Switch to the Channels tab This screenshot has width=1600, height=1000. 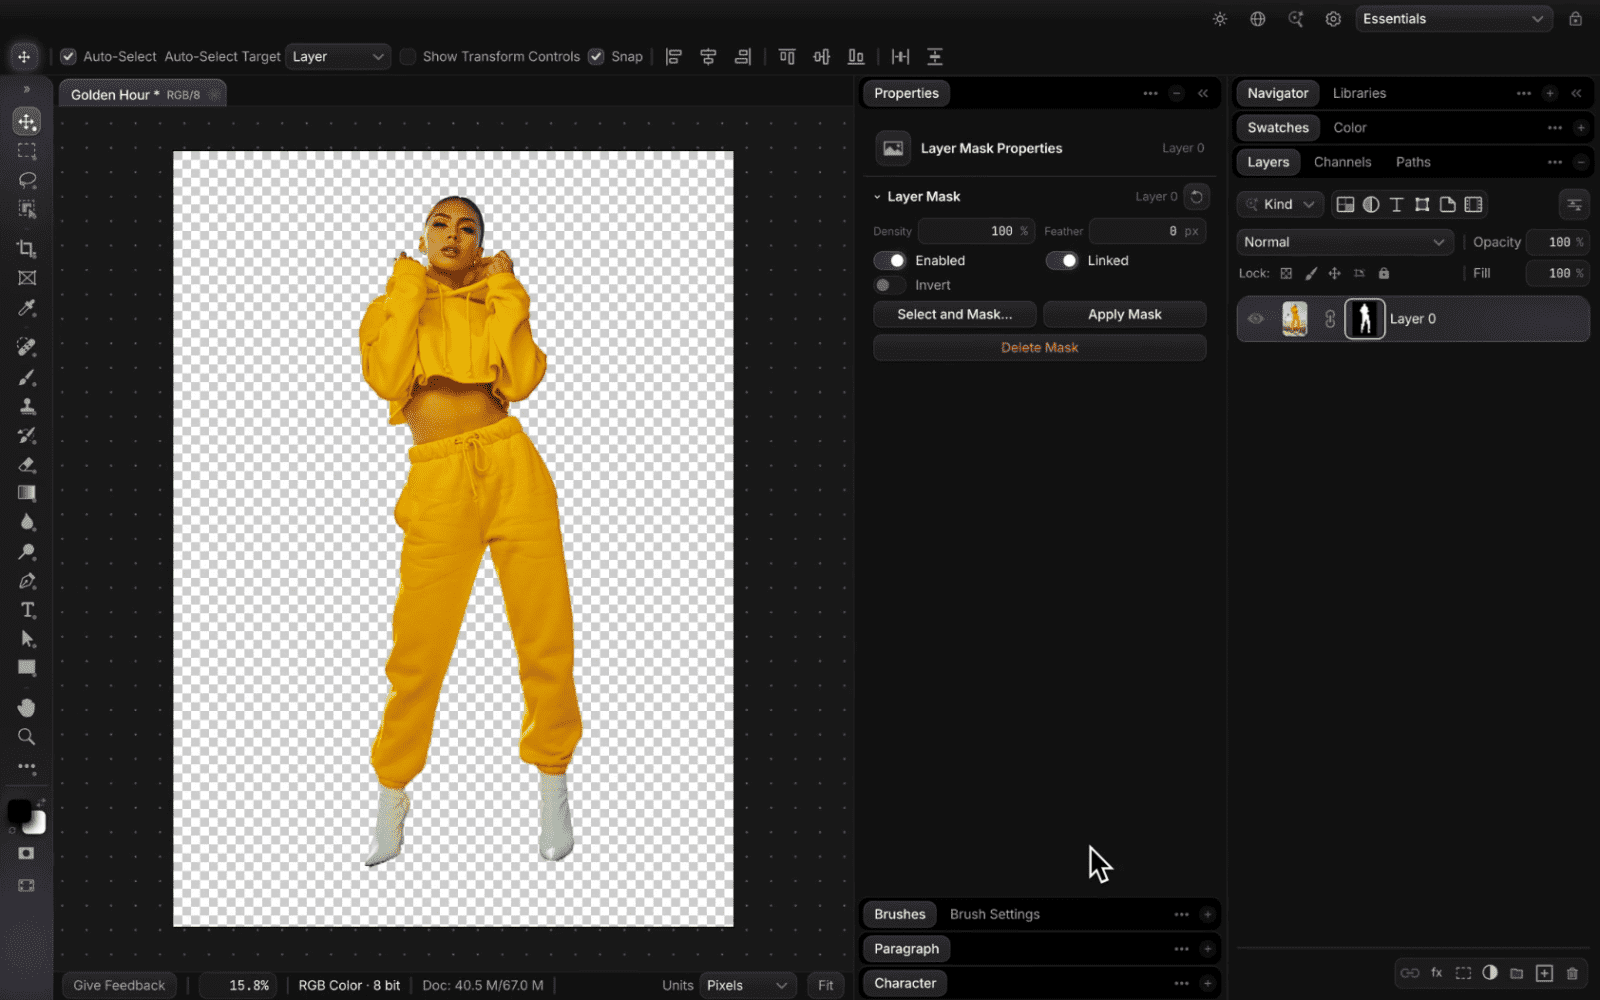(x=1342, y=162)
